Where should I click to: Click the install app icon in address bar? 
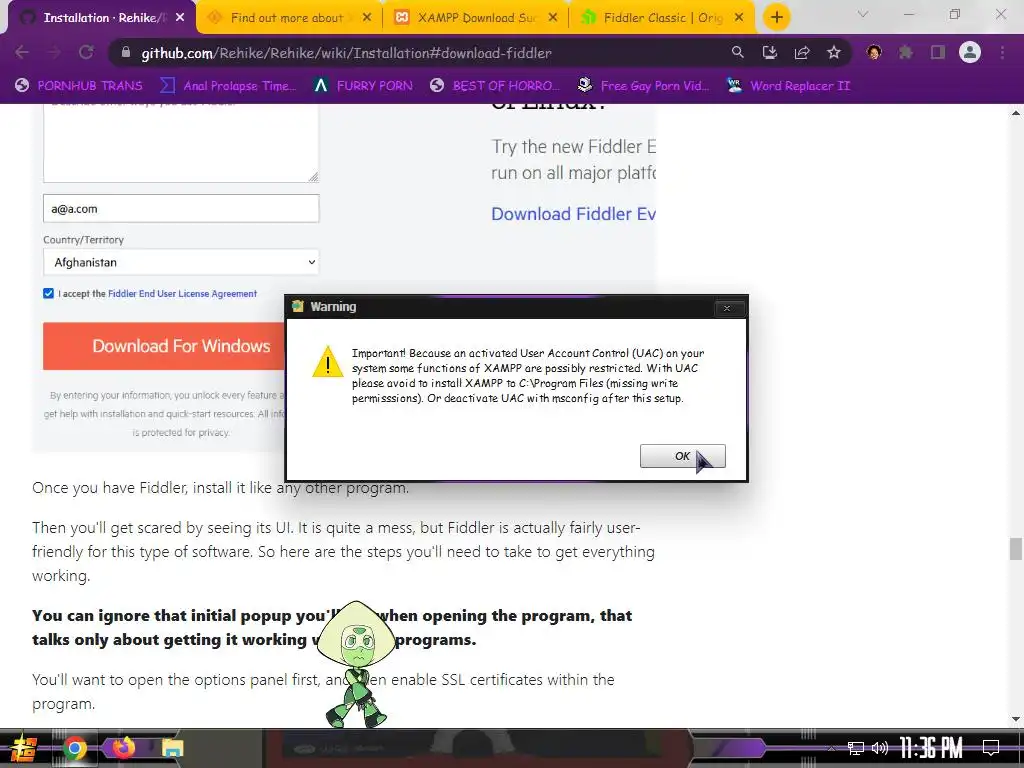coord(769,52)
